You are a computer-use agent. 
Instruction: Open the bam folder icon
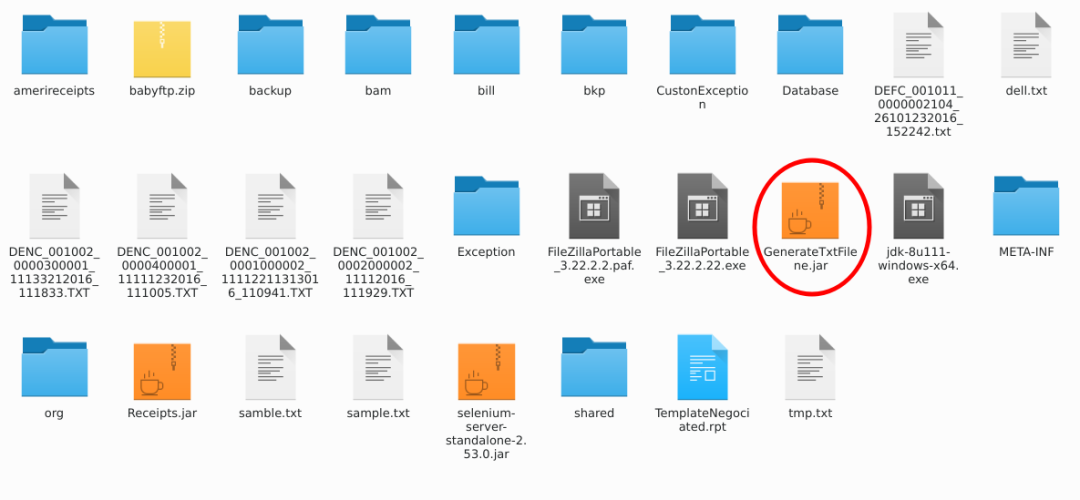(x=378, y=44)
